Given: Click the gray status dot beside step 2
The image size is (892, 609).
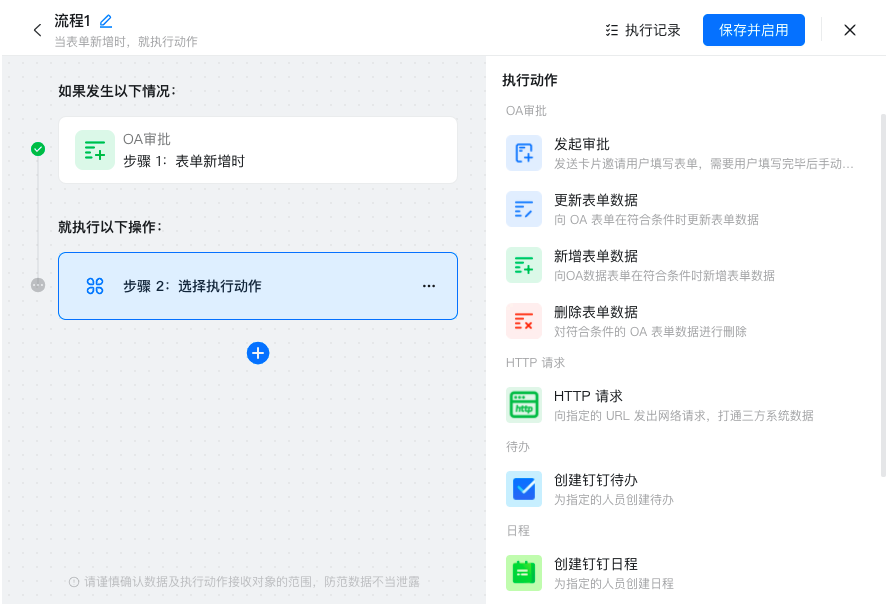Looking at the screenshot, I should pos(38,285).
